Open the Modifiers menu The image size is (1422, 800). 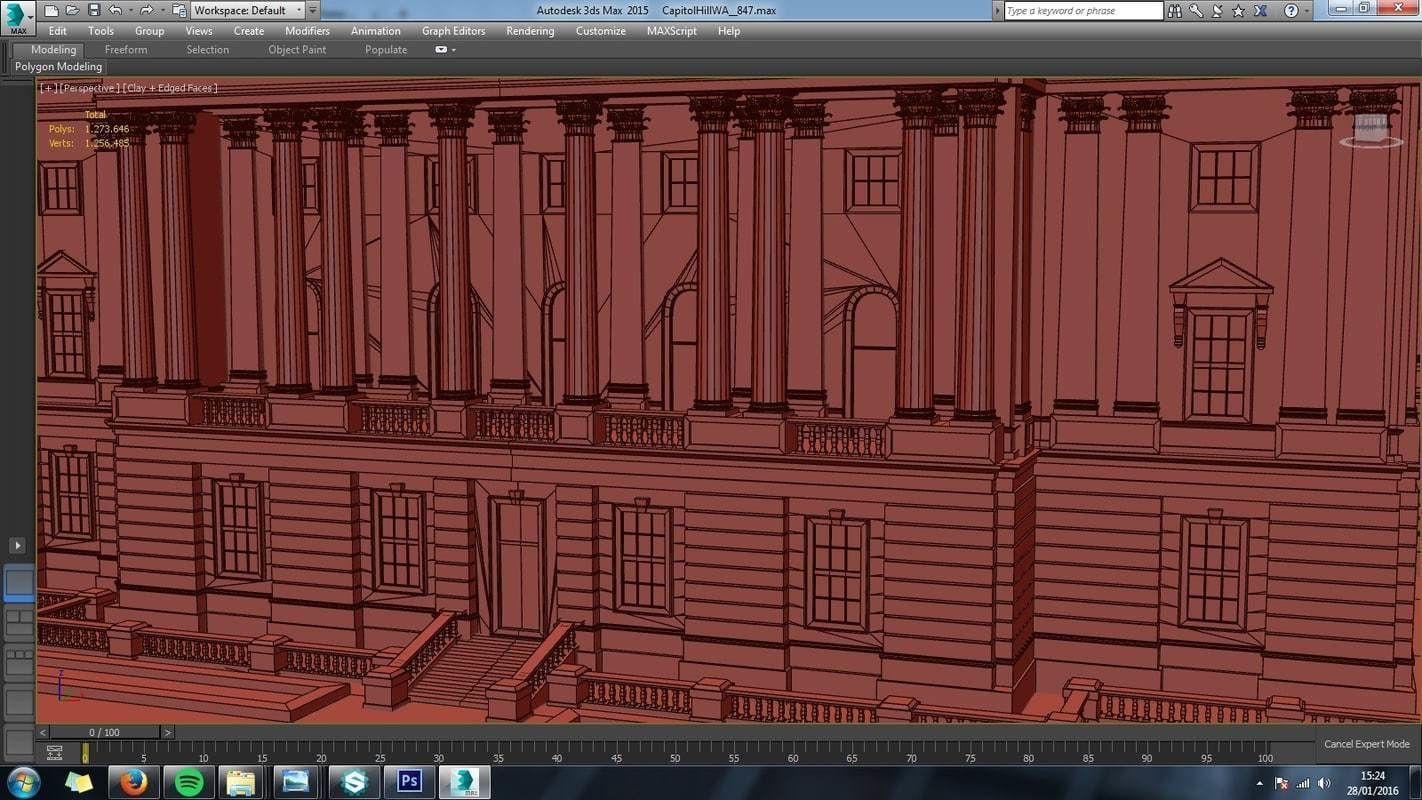click(x=307, y=31)
